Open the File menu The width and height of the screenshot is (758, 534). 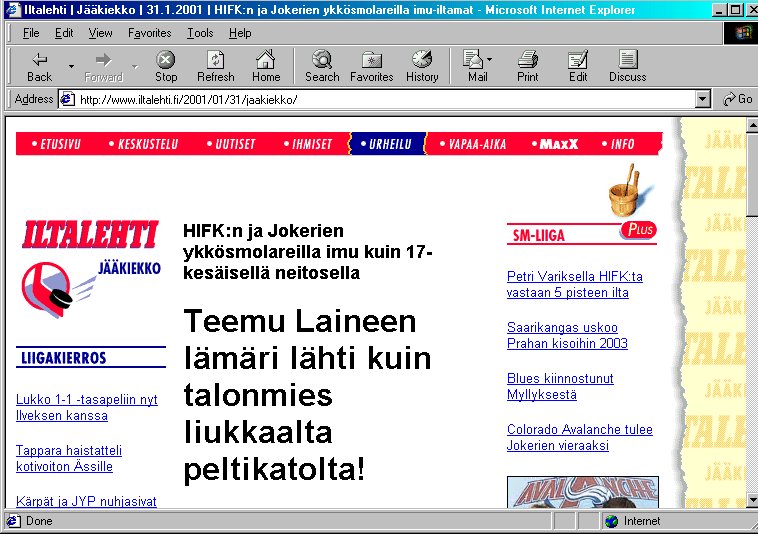click(31, 33)
